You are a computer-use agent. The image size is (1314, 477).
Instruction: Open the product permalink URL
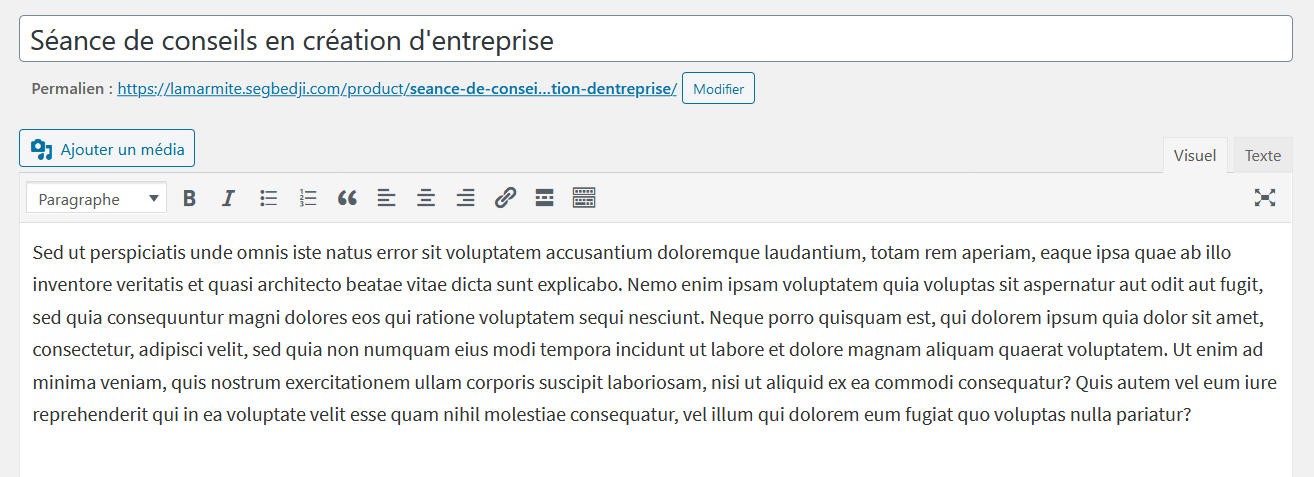(397, 89)
